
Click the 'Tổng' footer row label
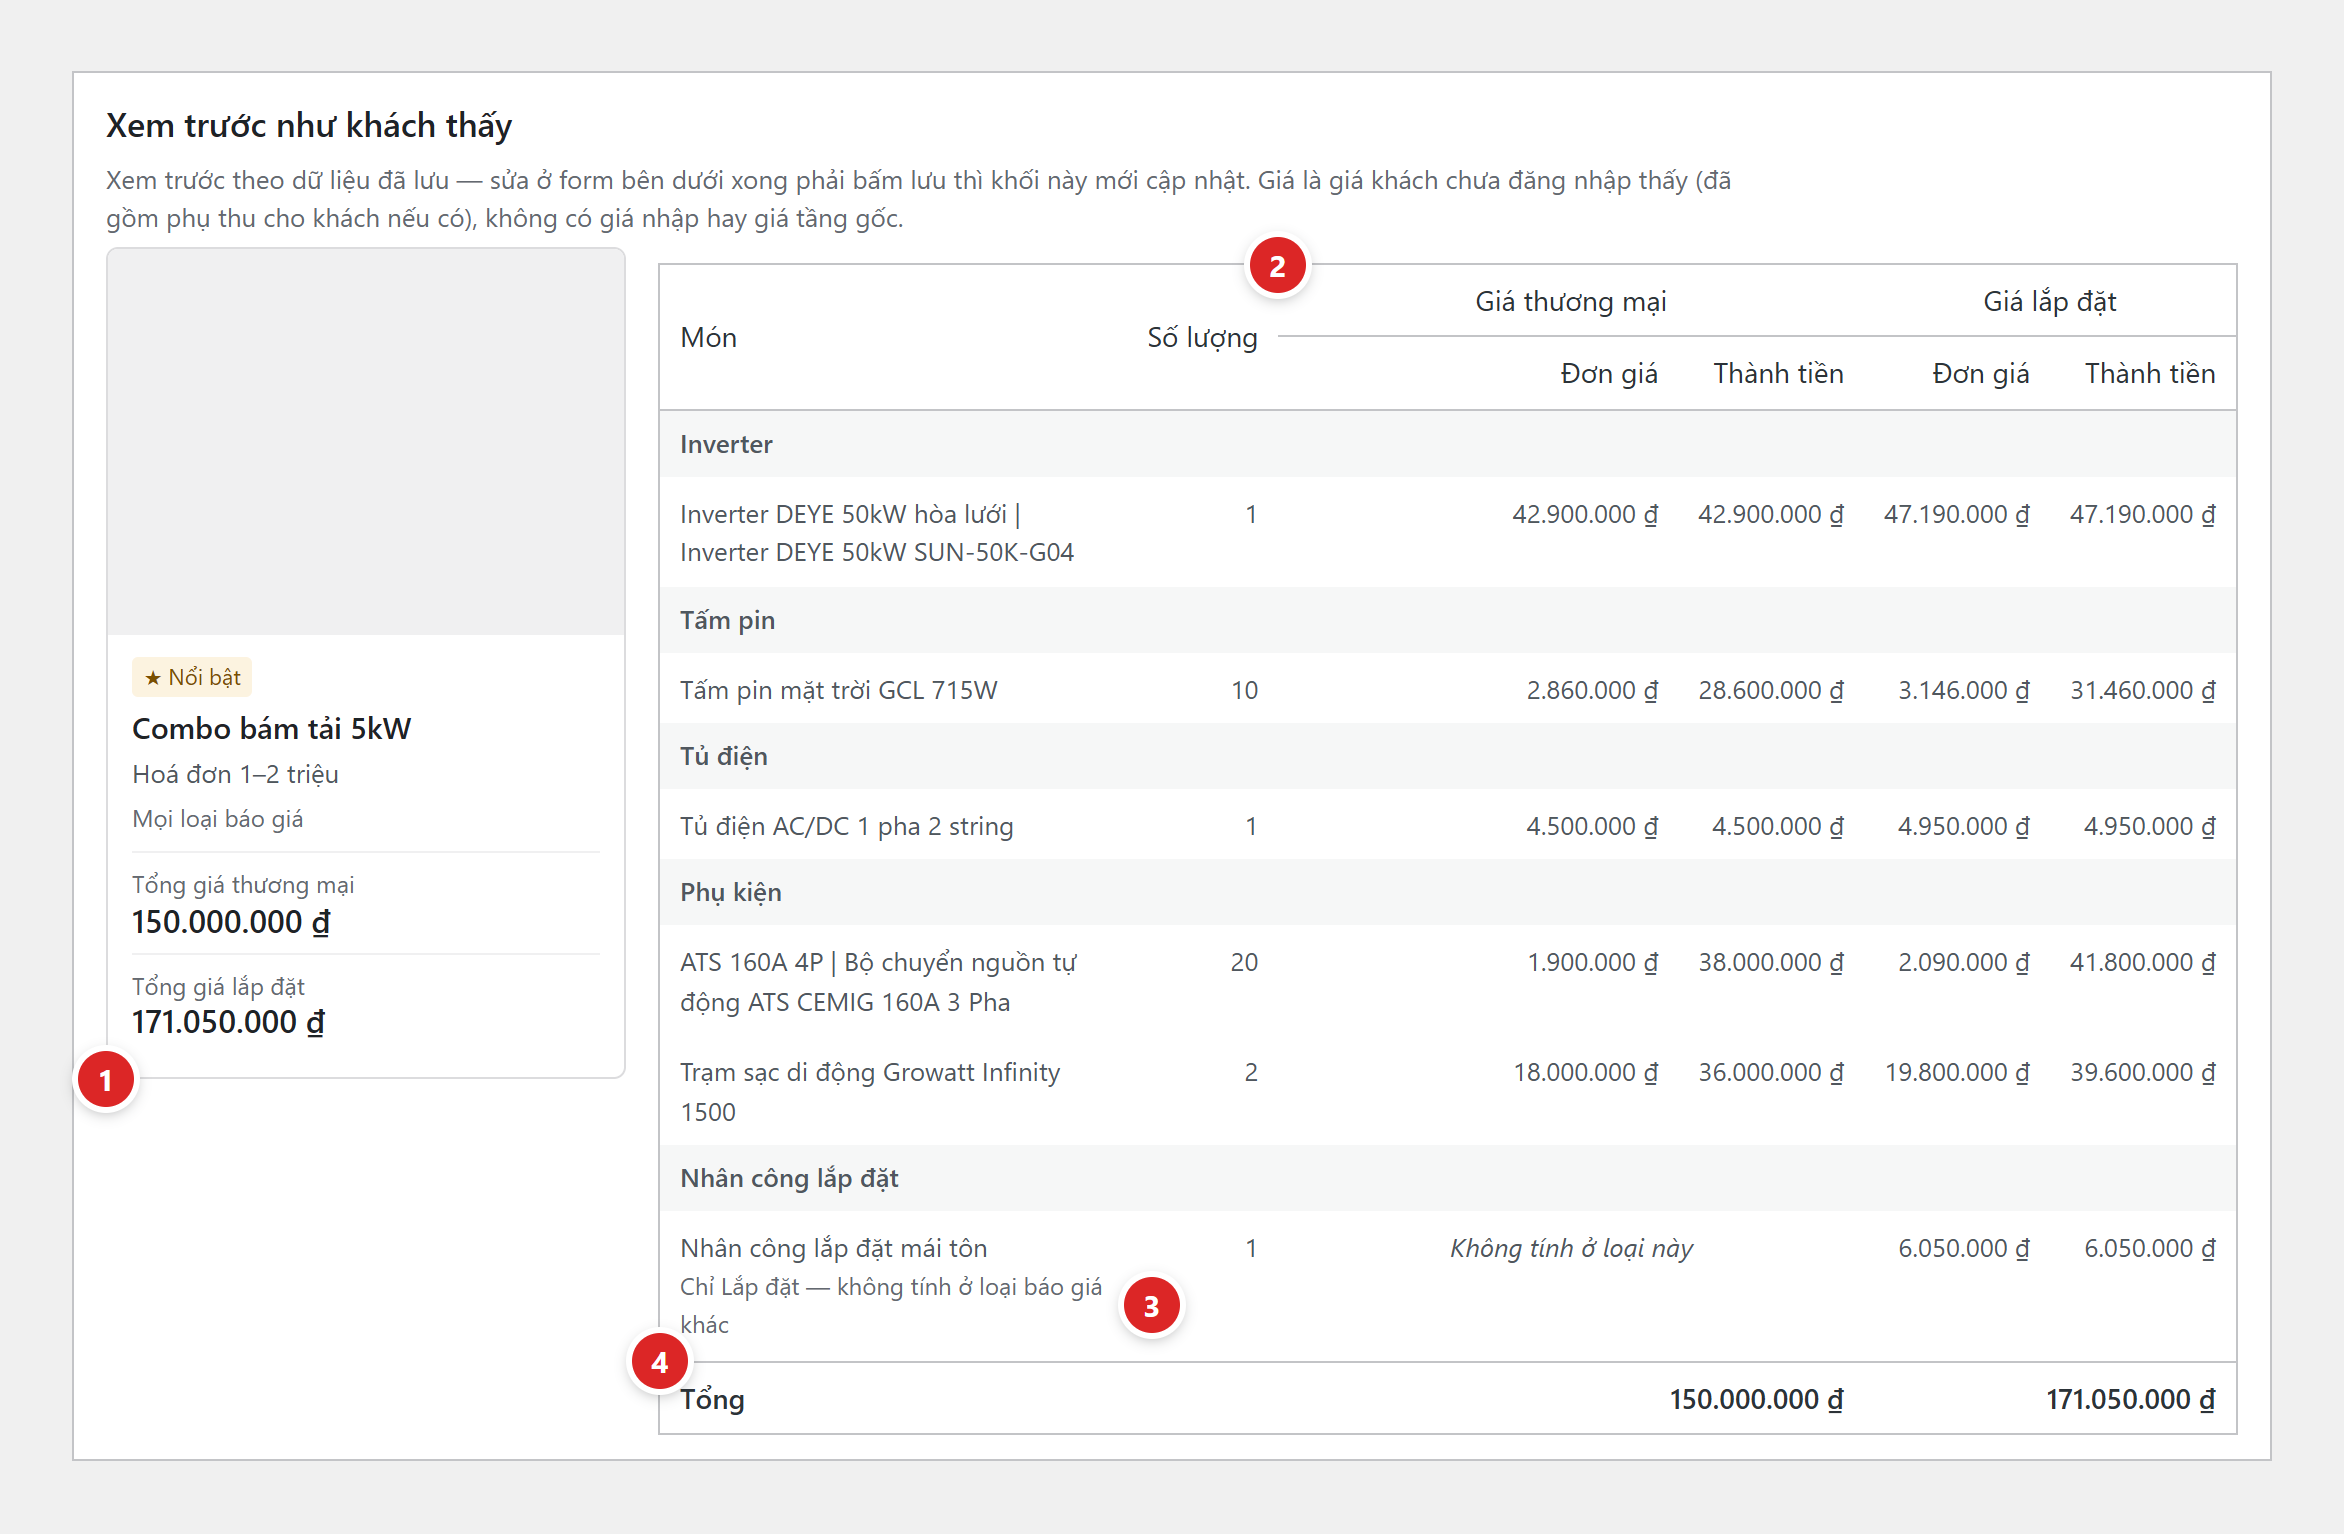(712, 1399)
